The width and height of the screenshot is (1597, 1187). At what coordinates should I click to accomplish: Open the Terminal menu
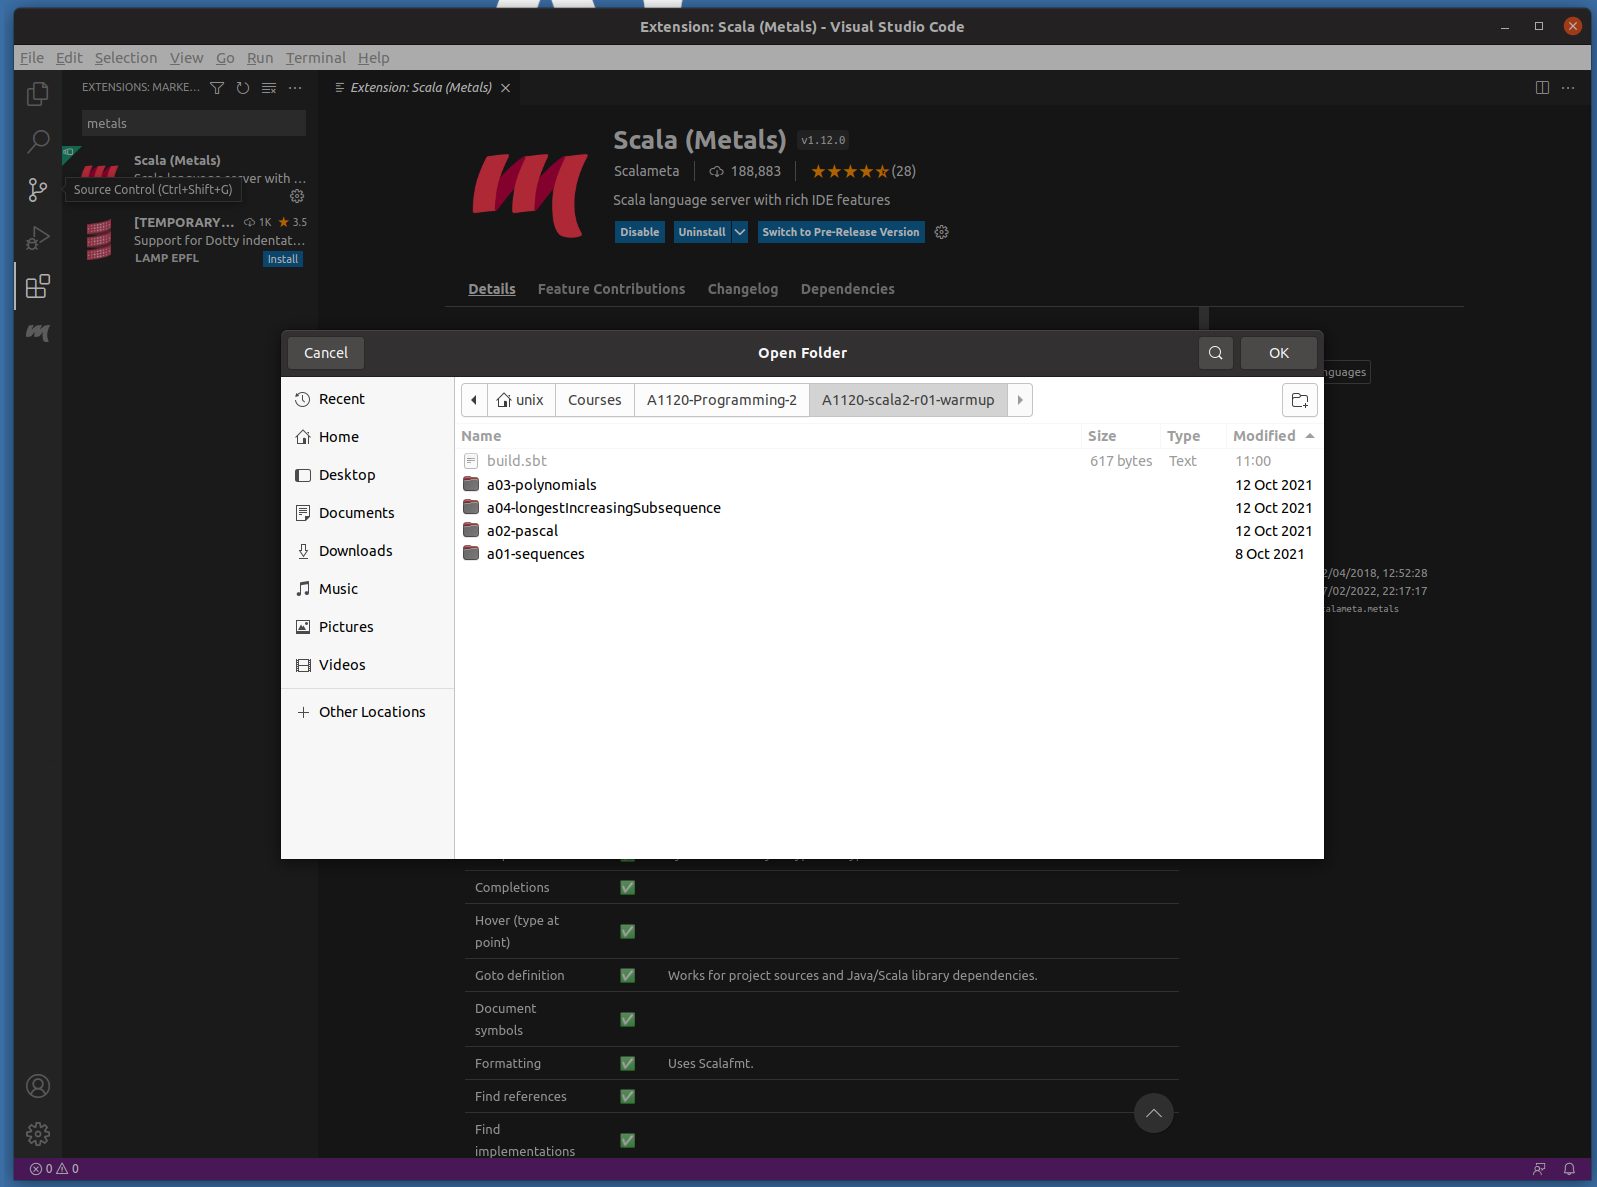pos(315,58)
